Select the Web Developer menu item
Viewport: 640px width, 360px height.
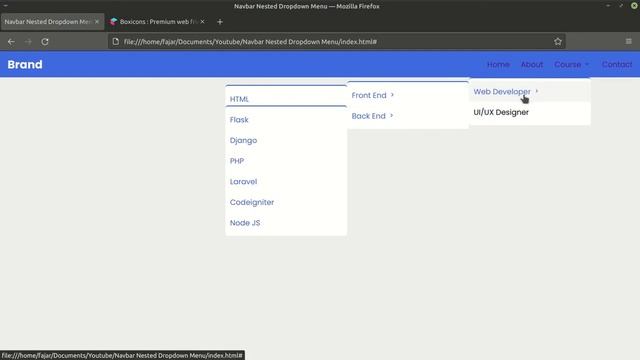pos(530,91)
